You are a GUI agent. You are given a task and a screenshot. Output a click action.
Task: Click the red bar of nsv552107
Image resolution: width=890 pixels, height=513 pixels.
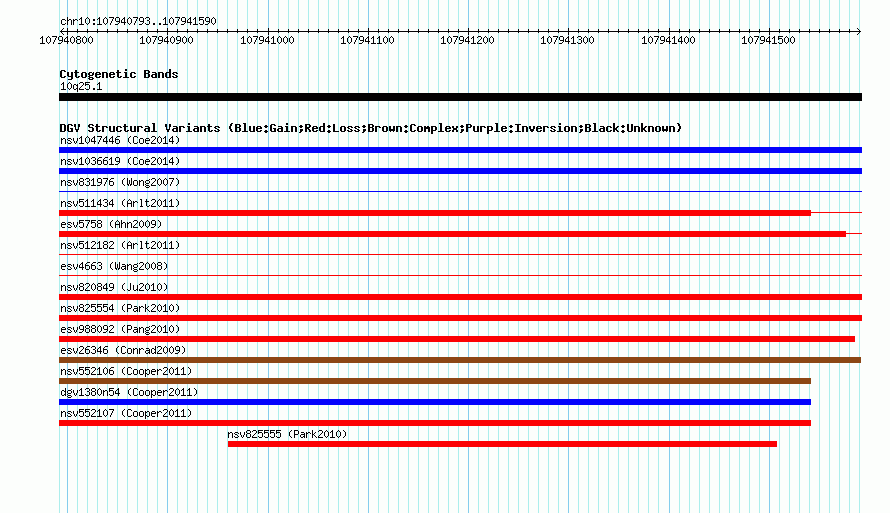(x=435, y=423)
